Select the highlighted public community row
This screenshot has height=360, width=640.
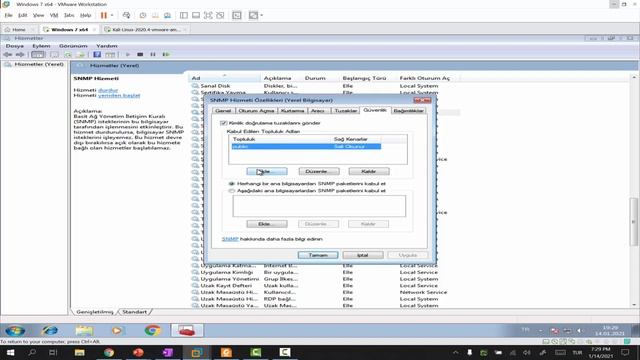point(306,147)
